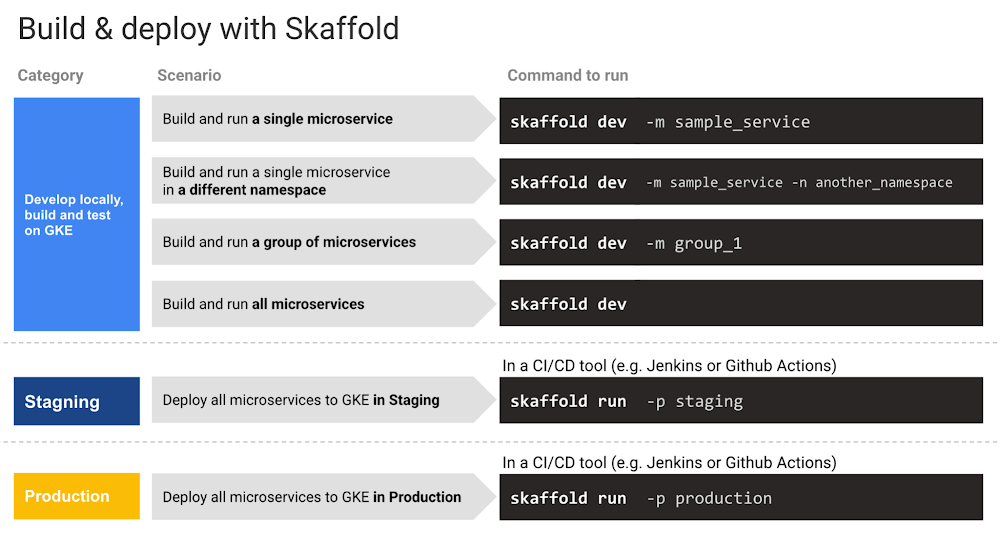This screenshot has width=1000, height=542.
Task: Select the dark blue 'Stagning' category block
Action: (x=76, y=402)
